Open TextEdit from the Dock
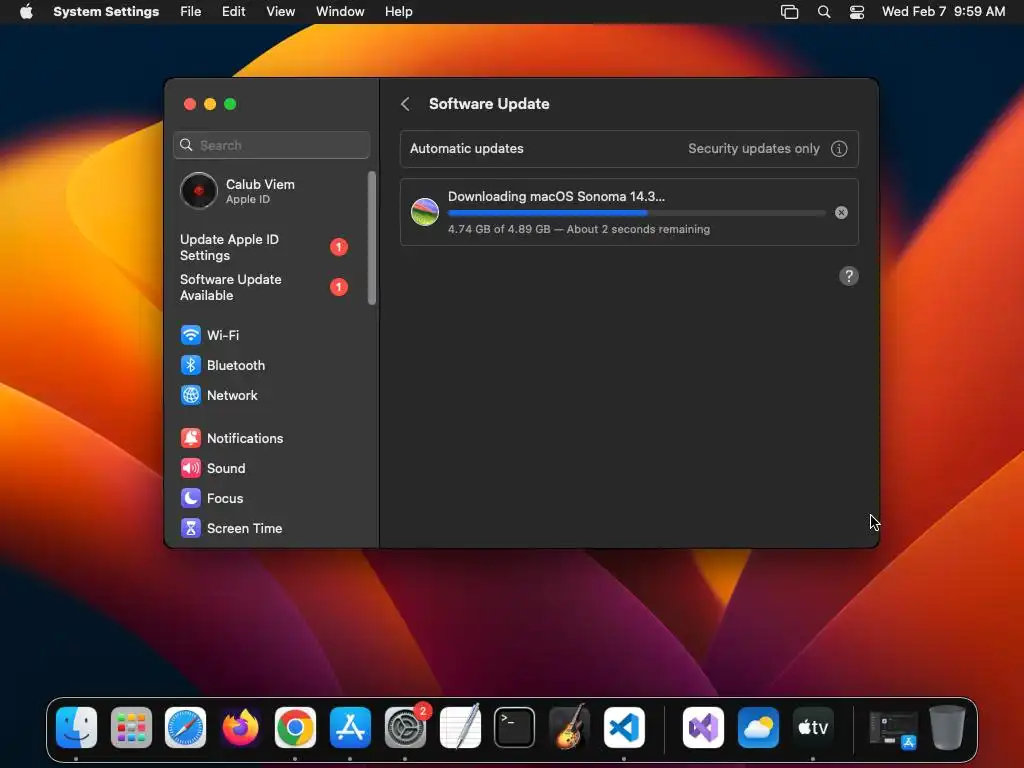The width and height of the screenshot is (1024, 768). [x=460, y=727]
